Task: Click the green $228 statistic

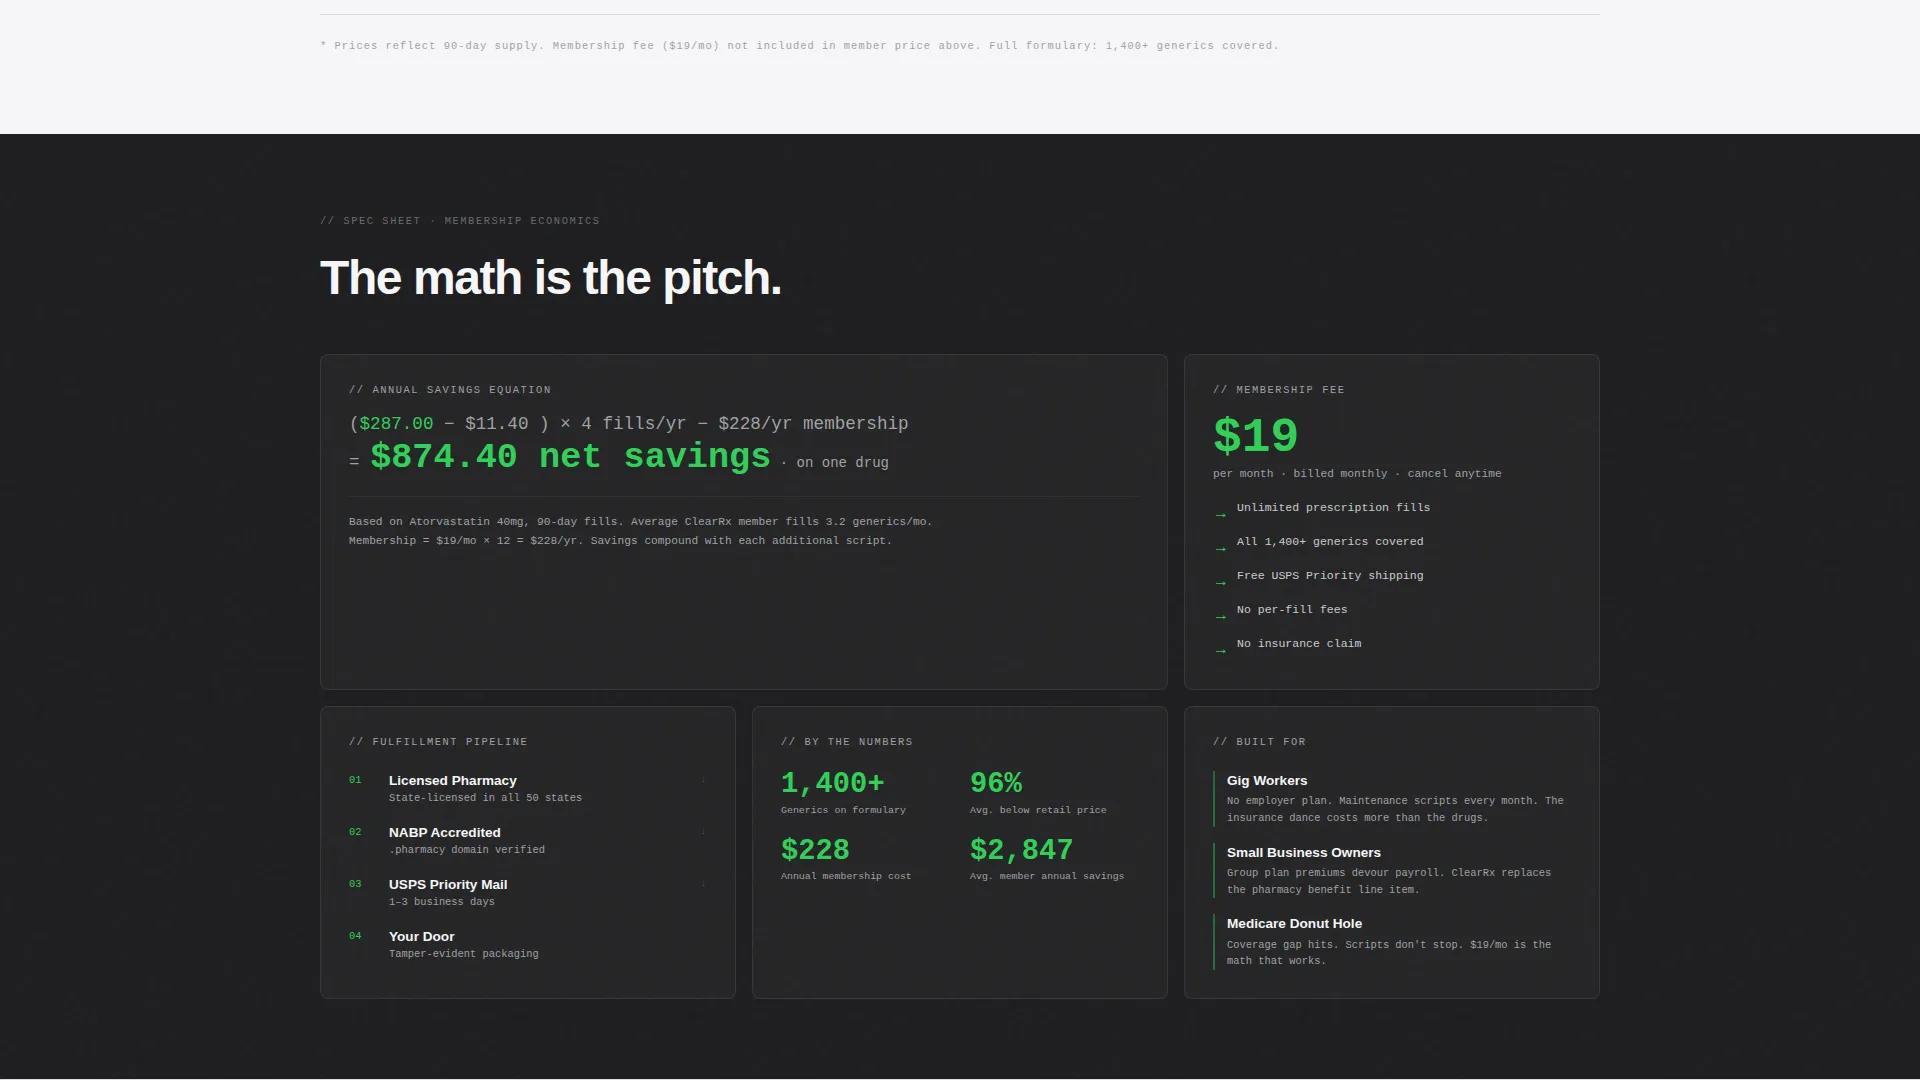Action: click(815, 850)
